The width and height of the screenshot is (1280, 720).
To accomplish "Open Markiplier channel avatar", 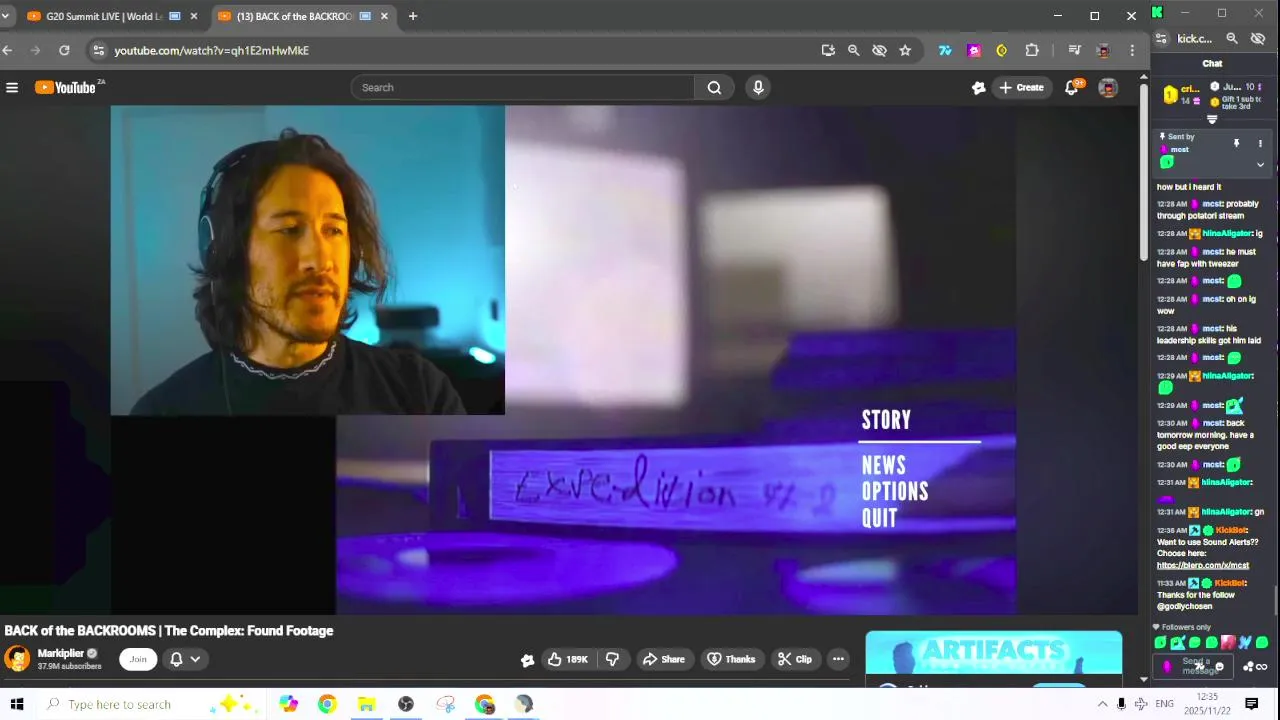I will coord(17,658).
